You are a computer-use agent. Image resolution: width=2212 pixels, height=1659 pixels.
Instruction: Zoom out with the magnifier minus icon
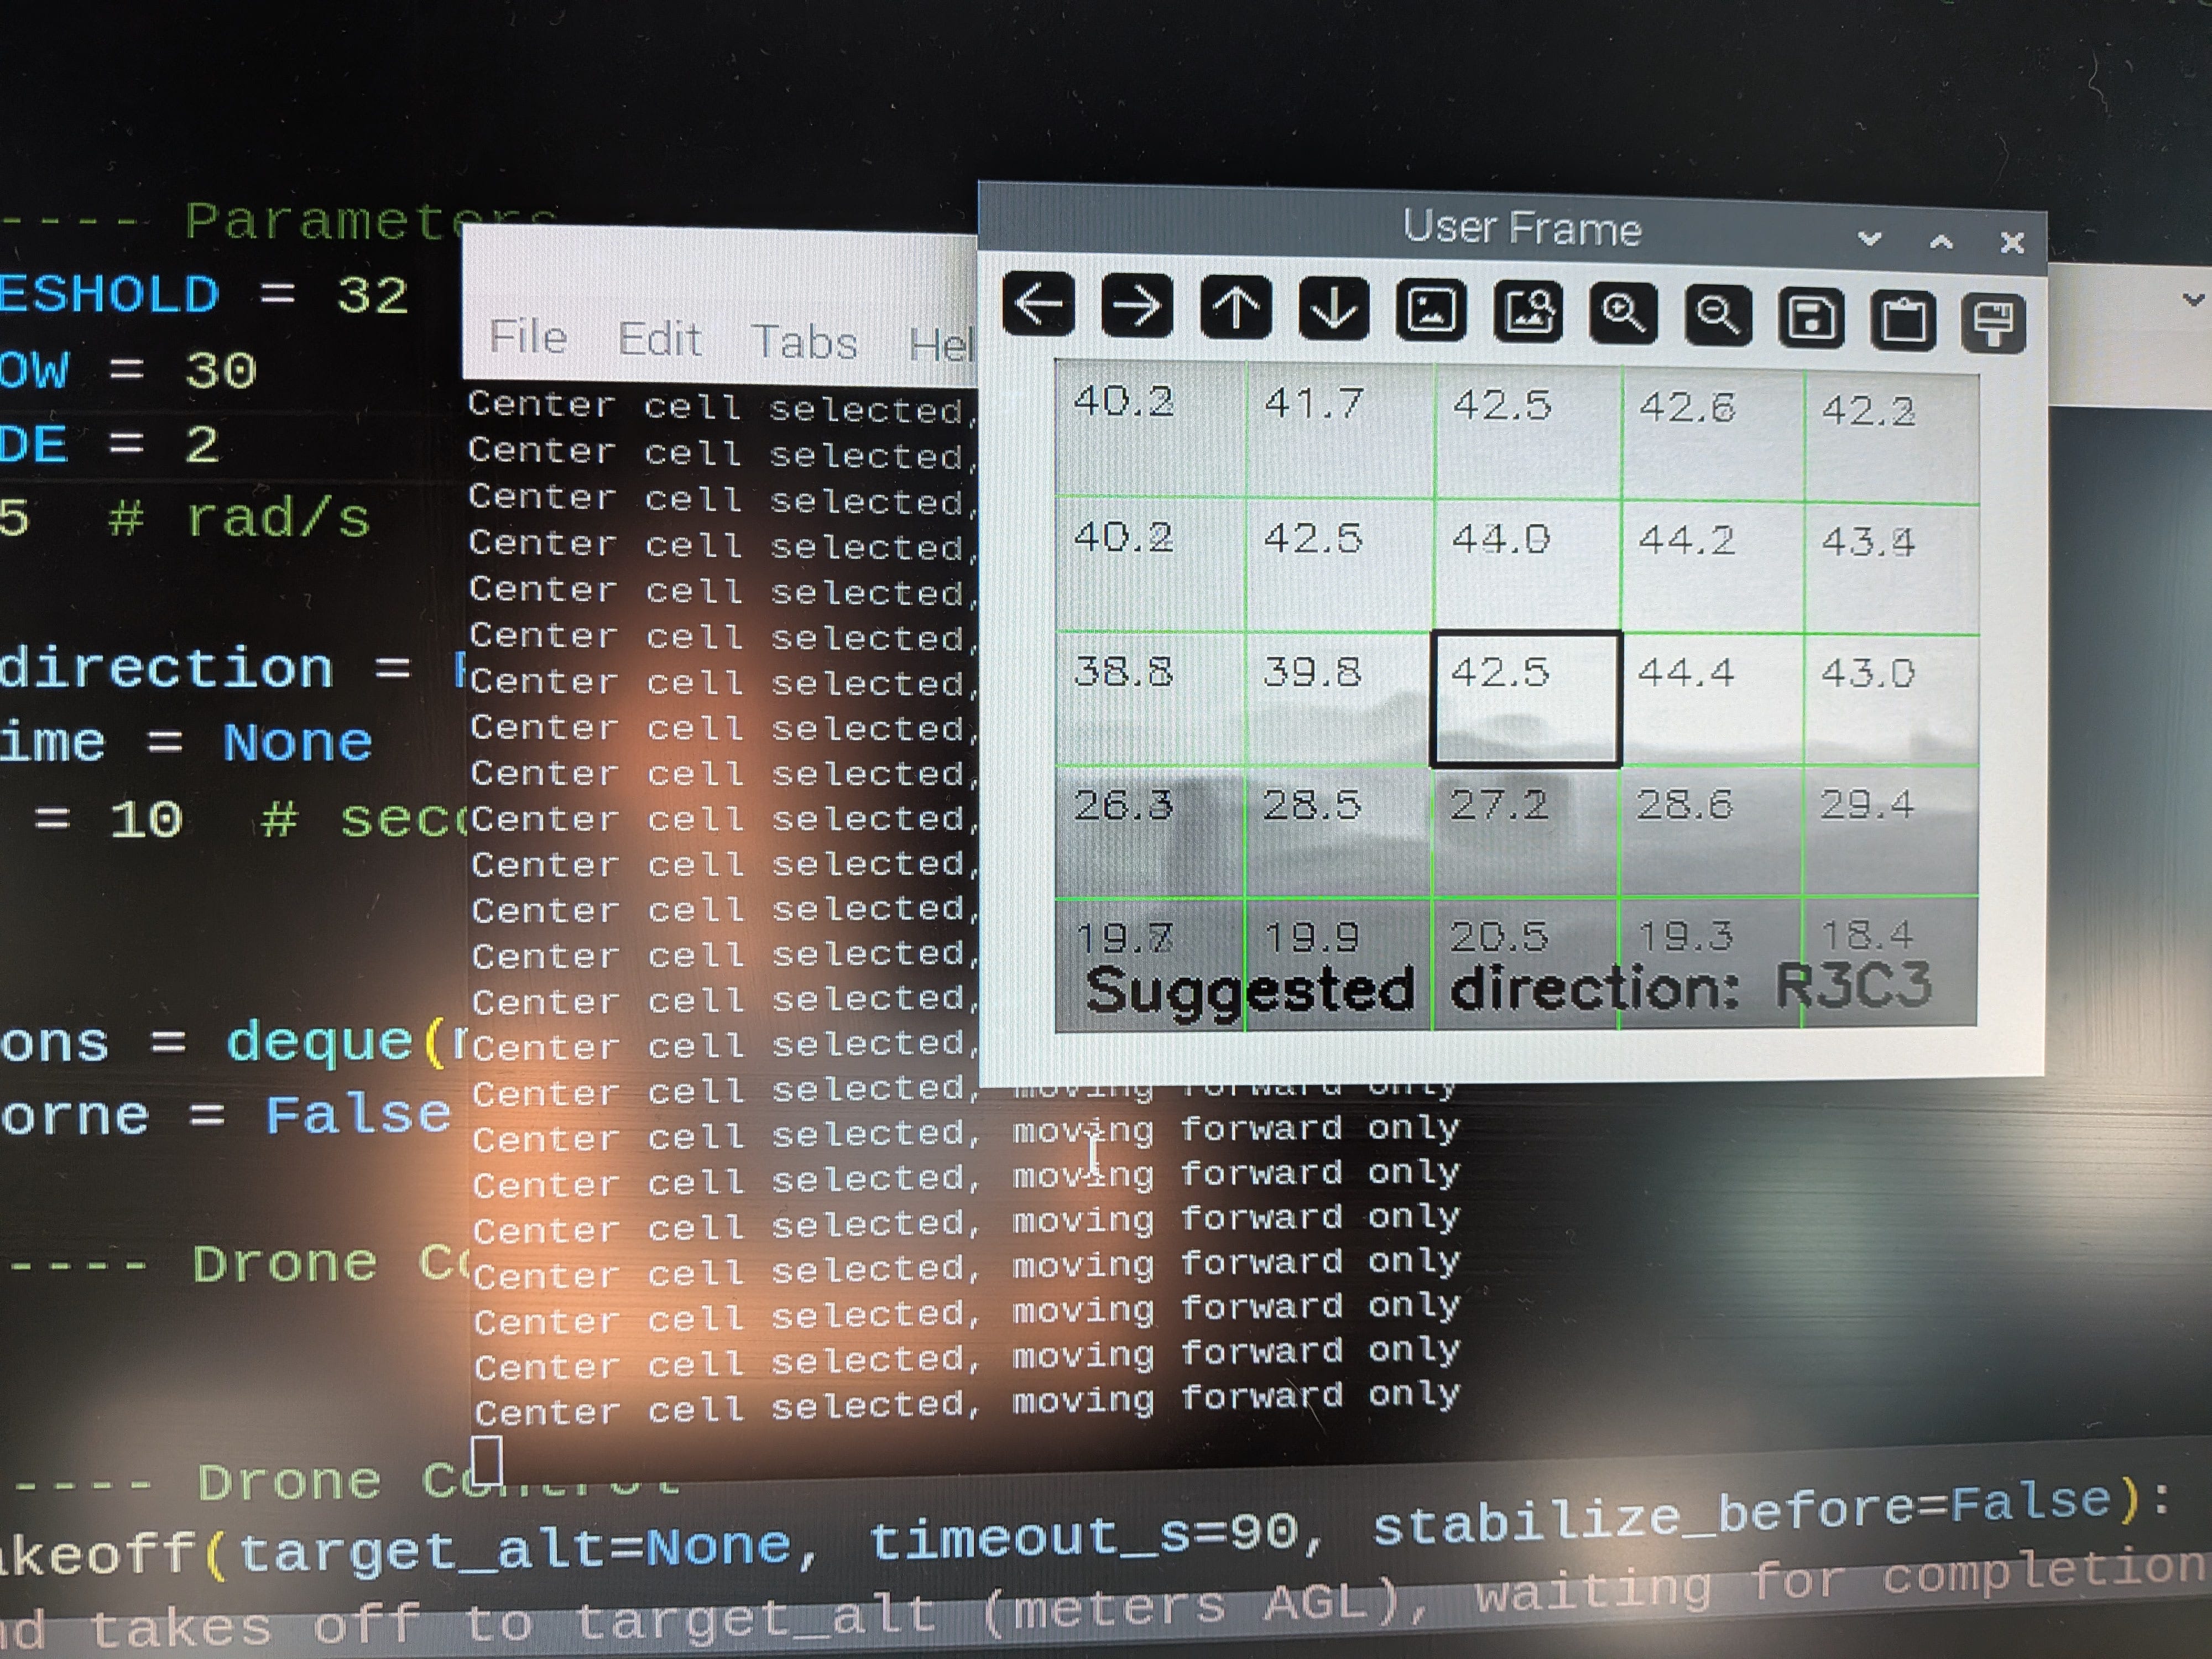(x=1717, y=317)
